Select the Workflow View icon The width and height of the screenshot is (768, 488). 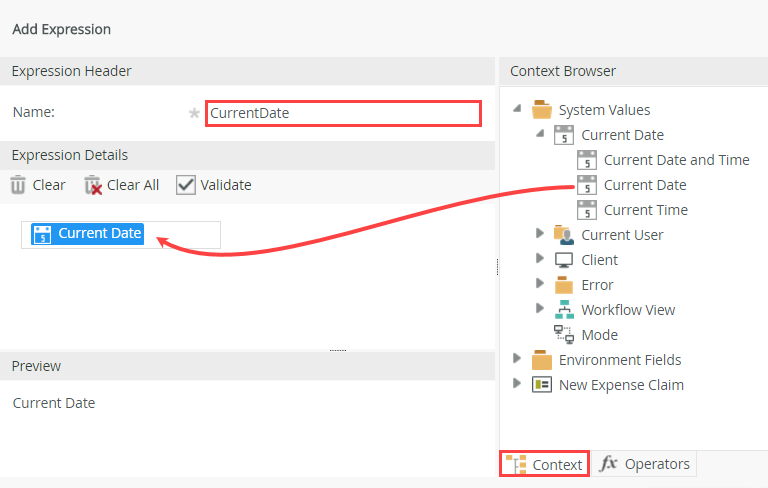tap(564, 310)
